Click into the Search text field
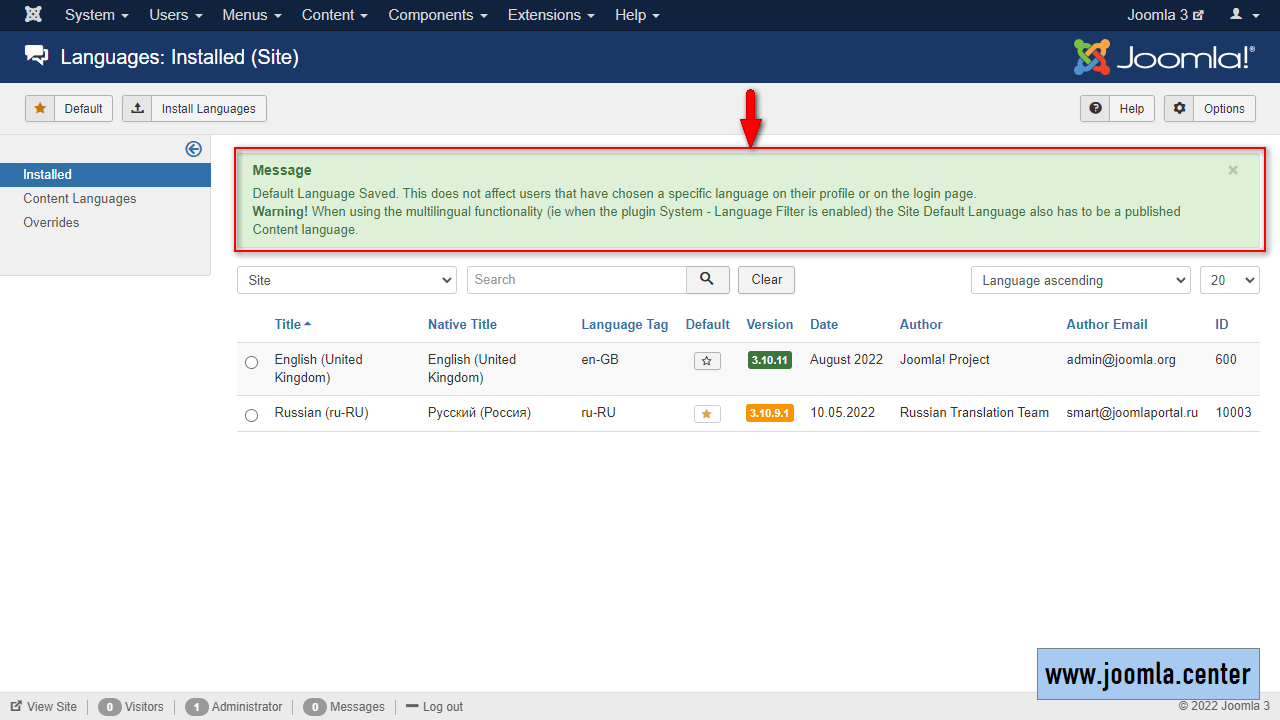1280x720 pixels. [576, 280]
